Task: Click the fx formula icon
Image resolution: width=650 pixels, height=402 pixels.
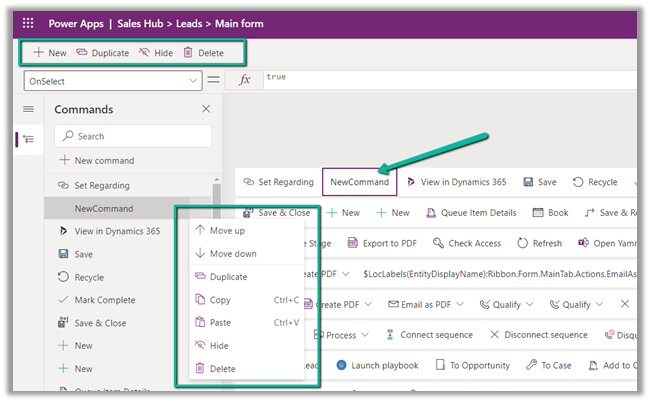Action: pos(245,80)
